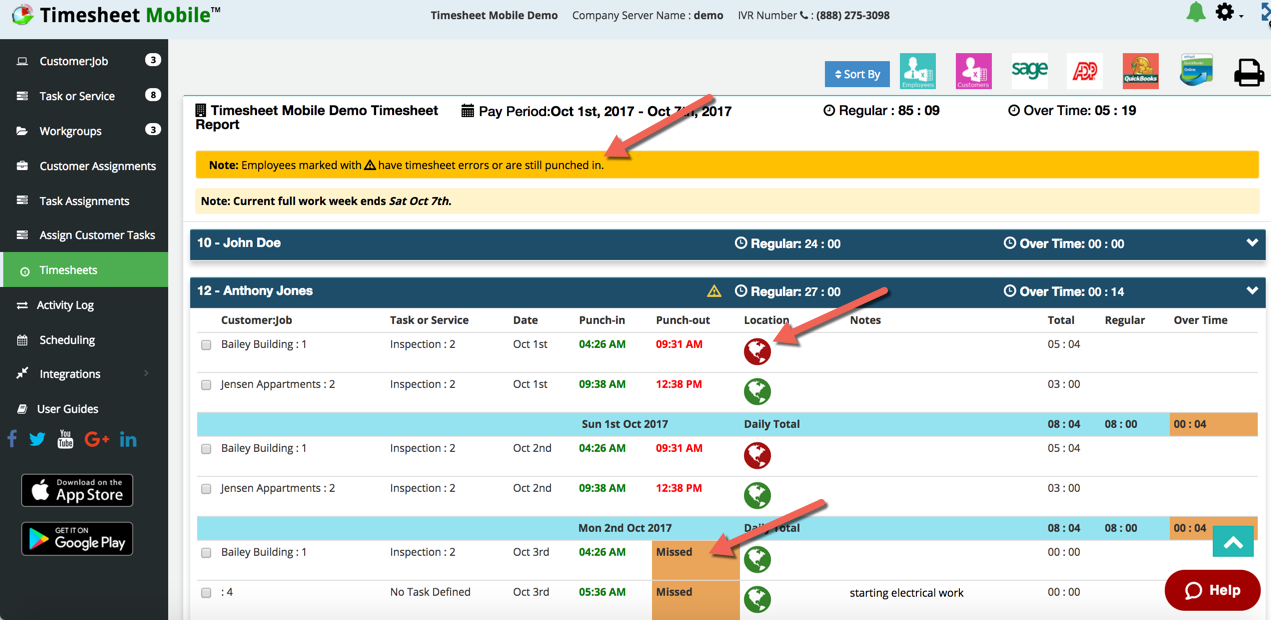The height and width of the screenshot is (620, 1271).
Task: Check the Bailey Building Oct 1st row checkbox
Action: coord(206,344)
